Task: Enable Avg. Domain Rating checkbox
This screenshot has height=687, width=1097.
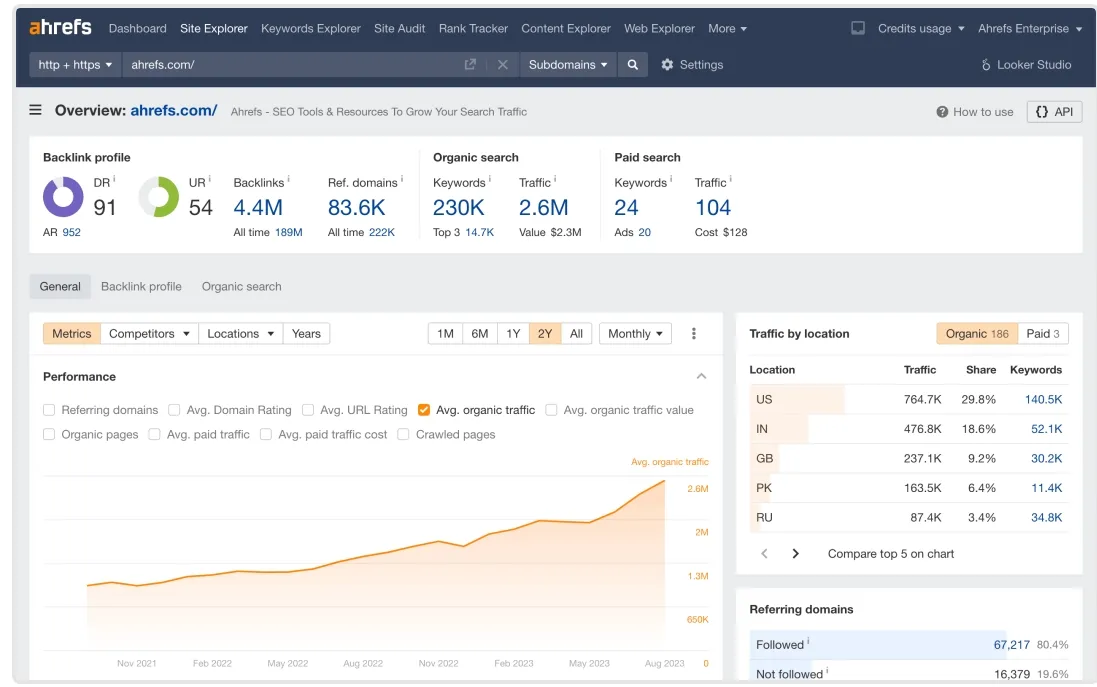Action: pos(174,410)
